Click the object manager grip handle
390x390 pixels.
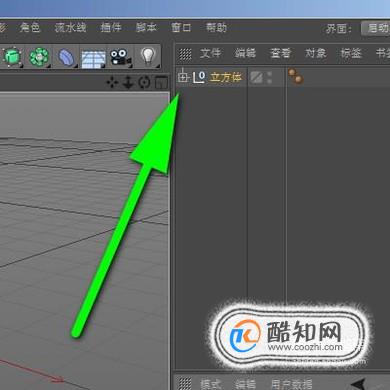185,54
